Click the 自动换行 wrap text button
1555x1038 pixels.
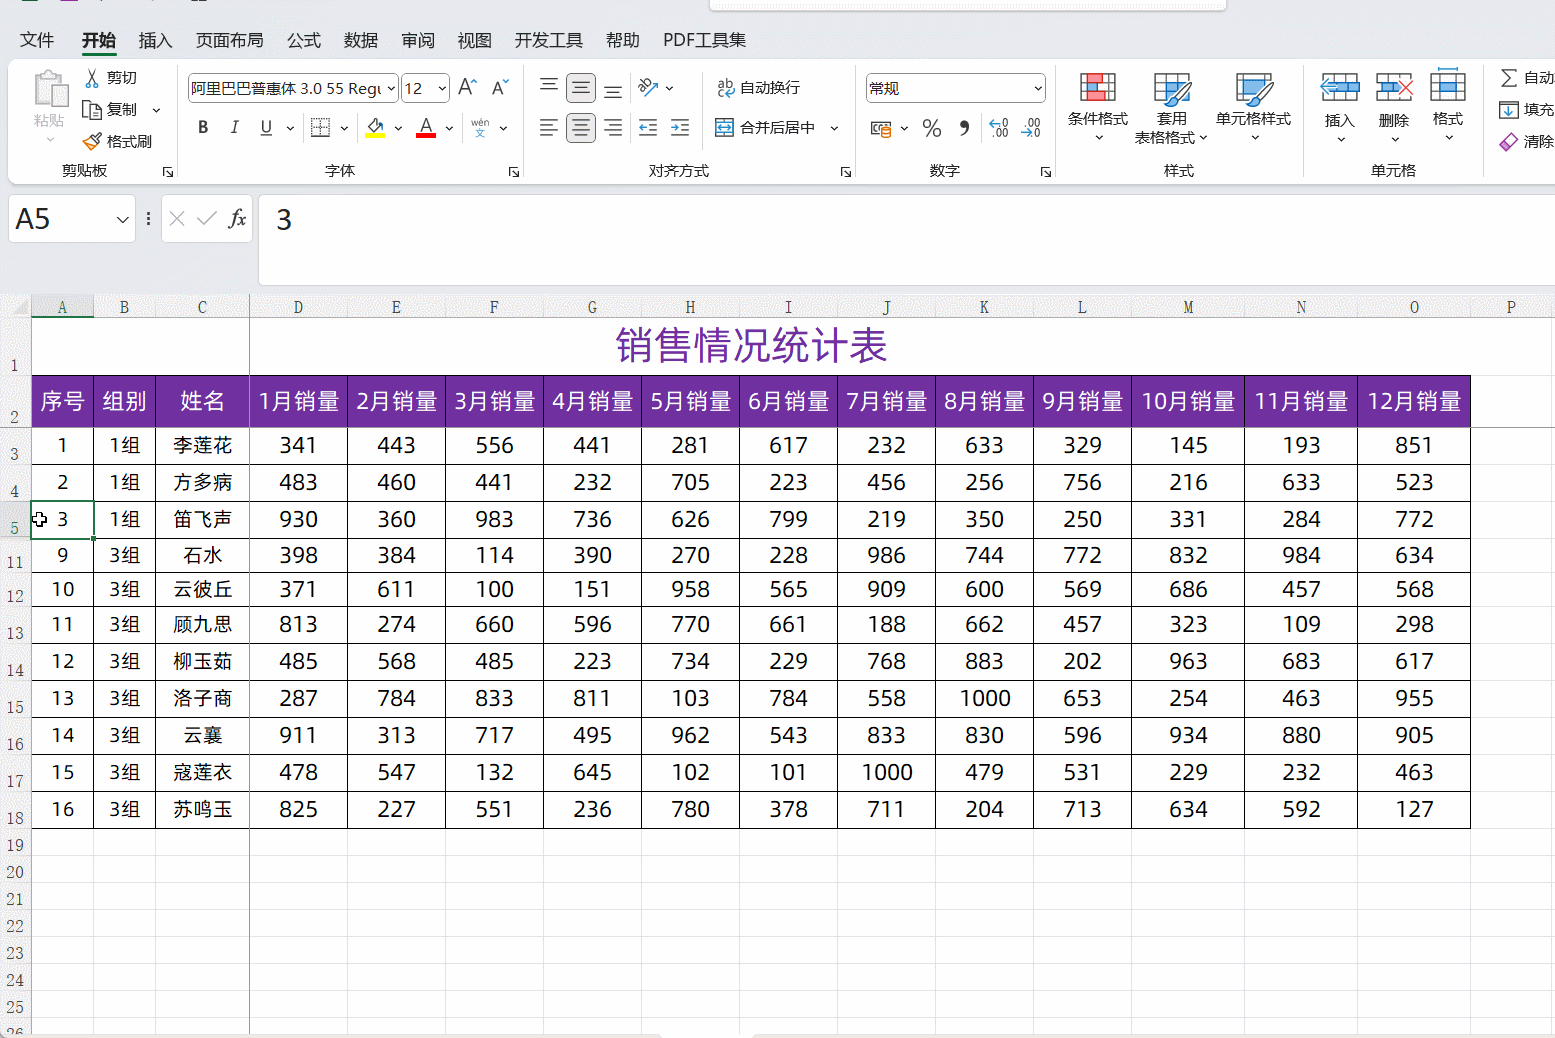[758, 88]
